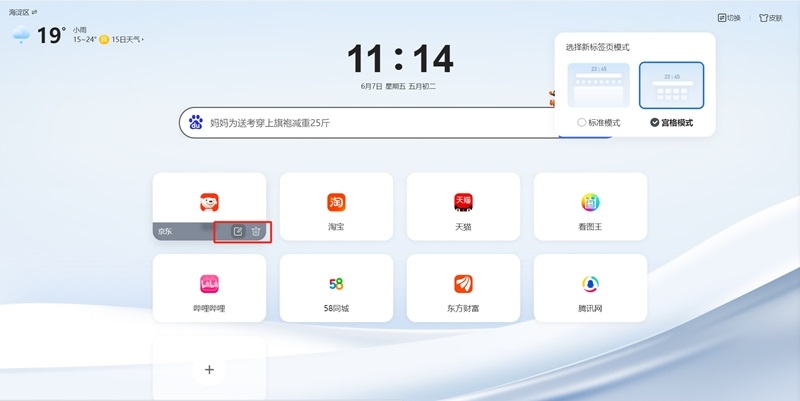
Task: Click the 19° temperature reading
Action: click(51, 35)
